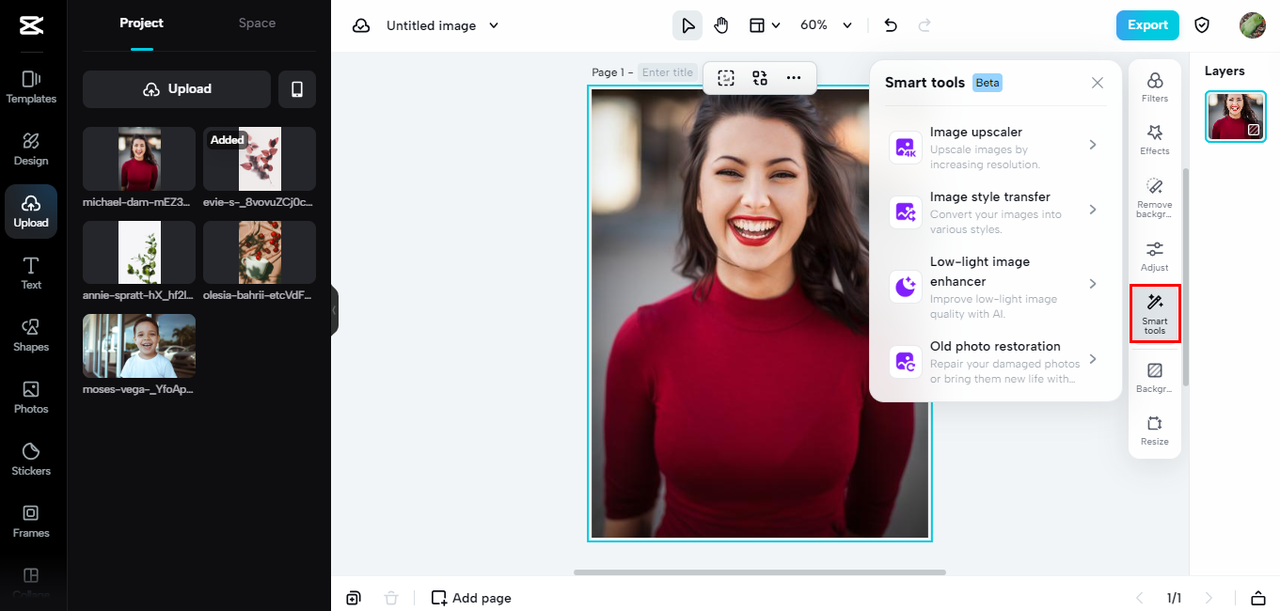Click the duplicate page icon at bottom

(x=353, y=598)
